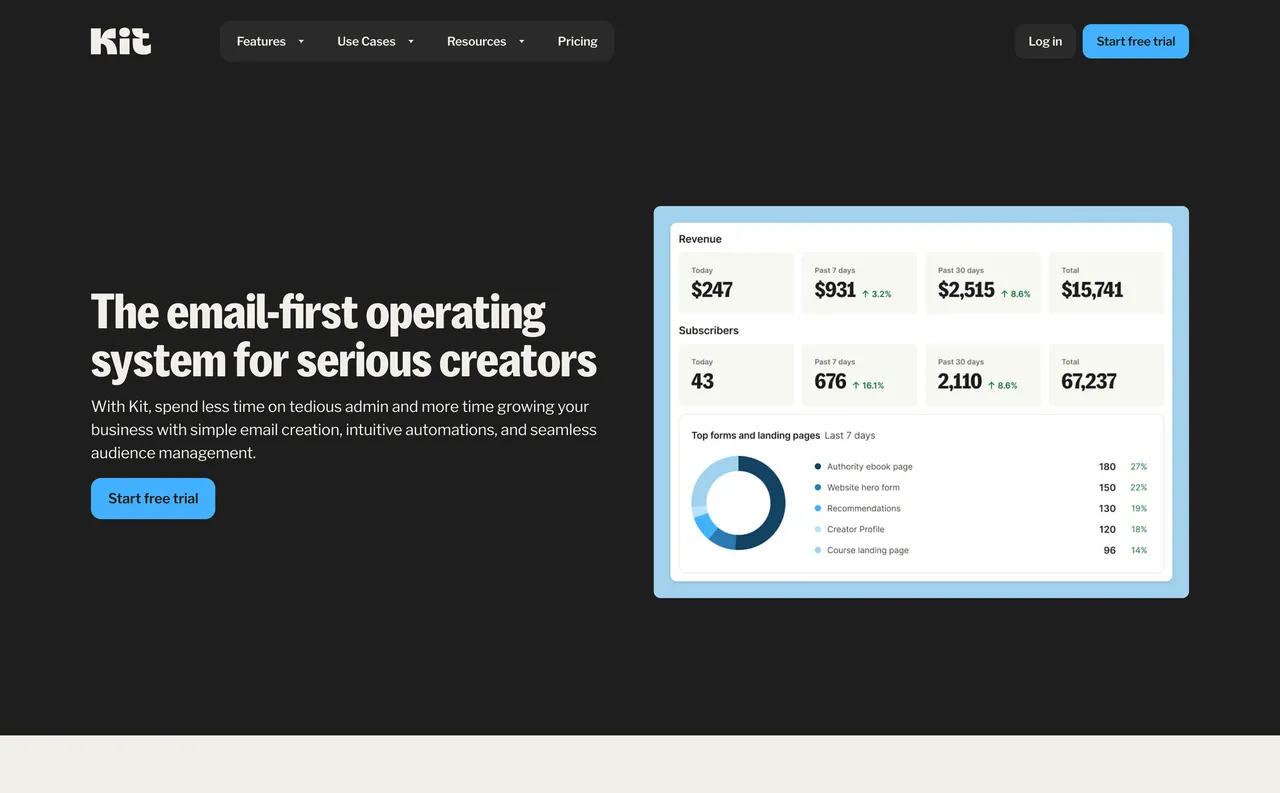1280x793 pixels.
Task: Click the Recommendations legend dot
Action: click(817, 508)
